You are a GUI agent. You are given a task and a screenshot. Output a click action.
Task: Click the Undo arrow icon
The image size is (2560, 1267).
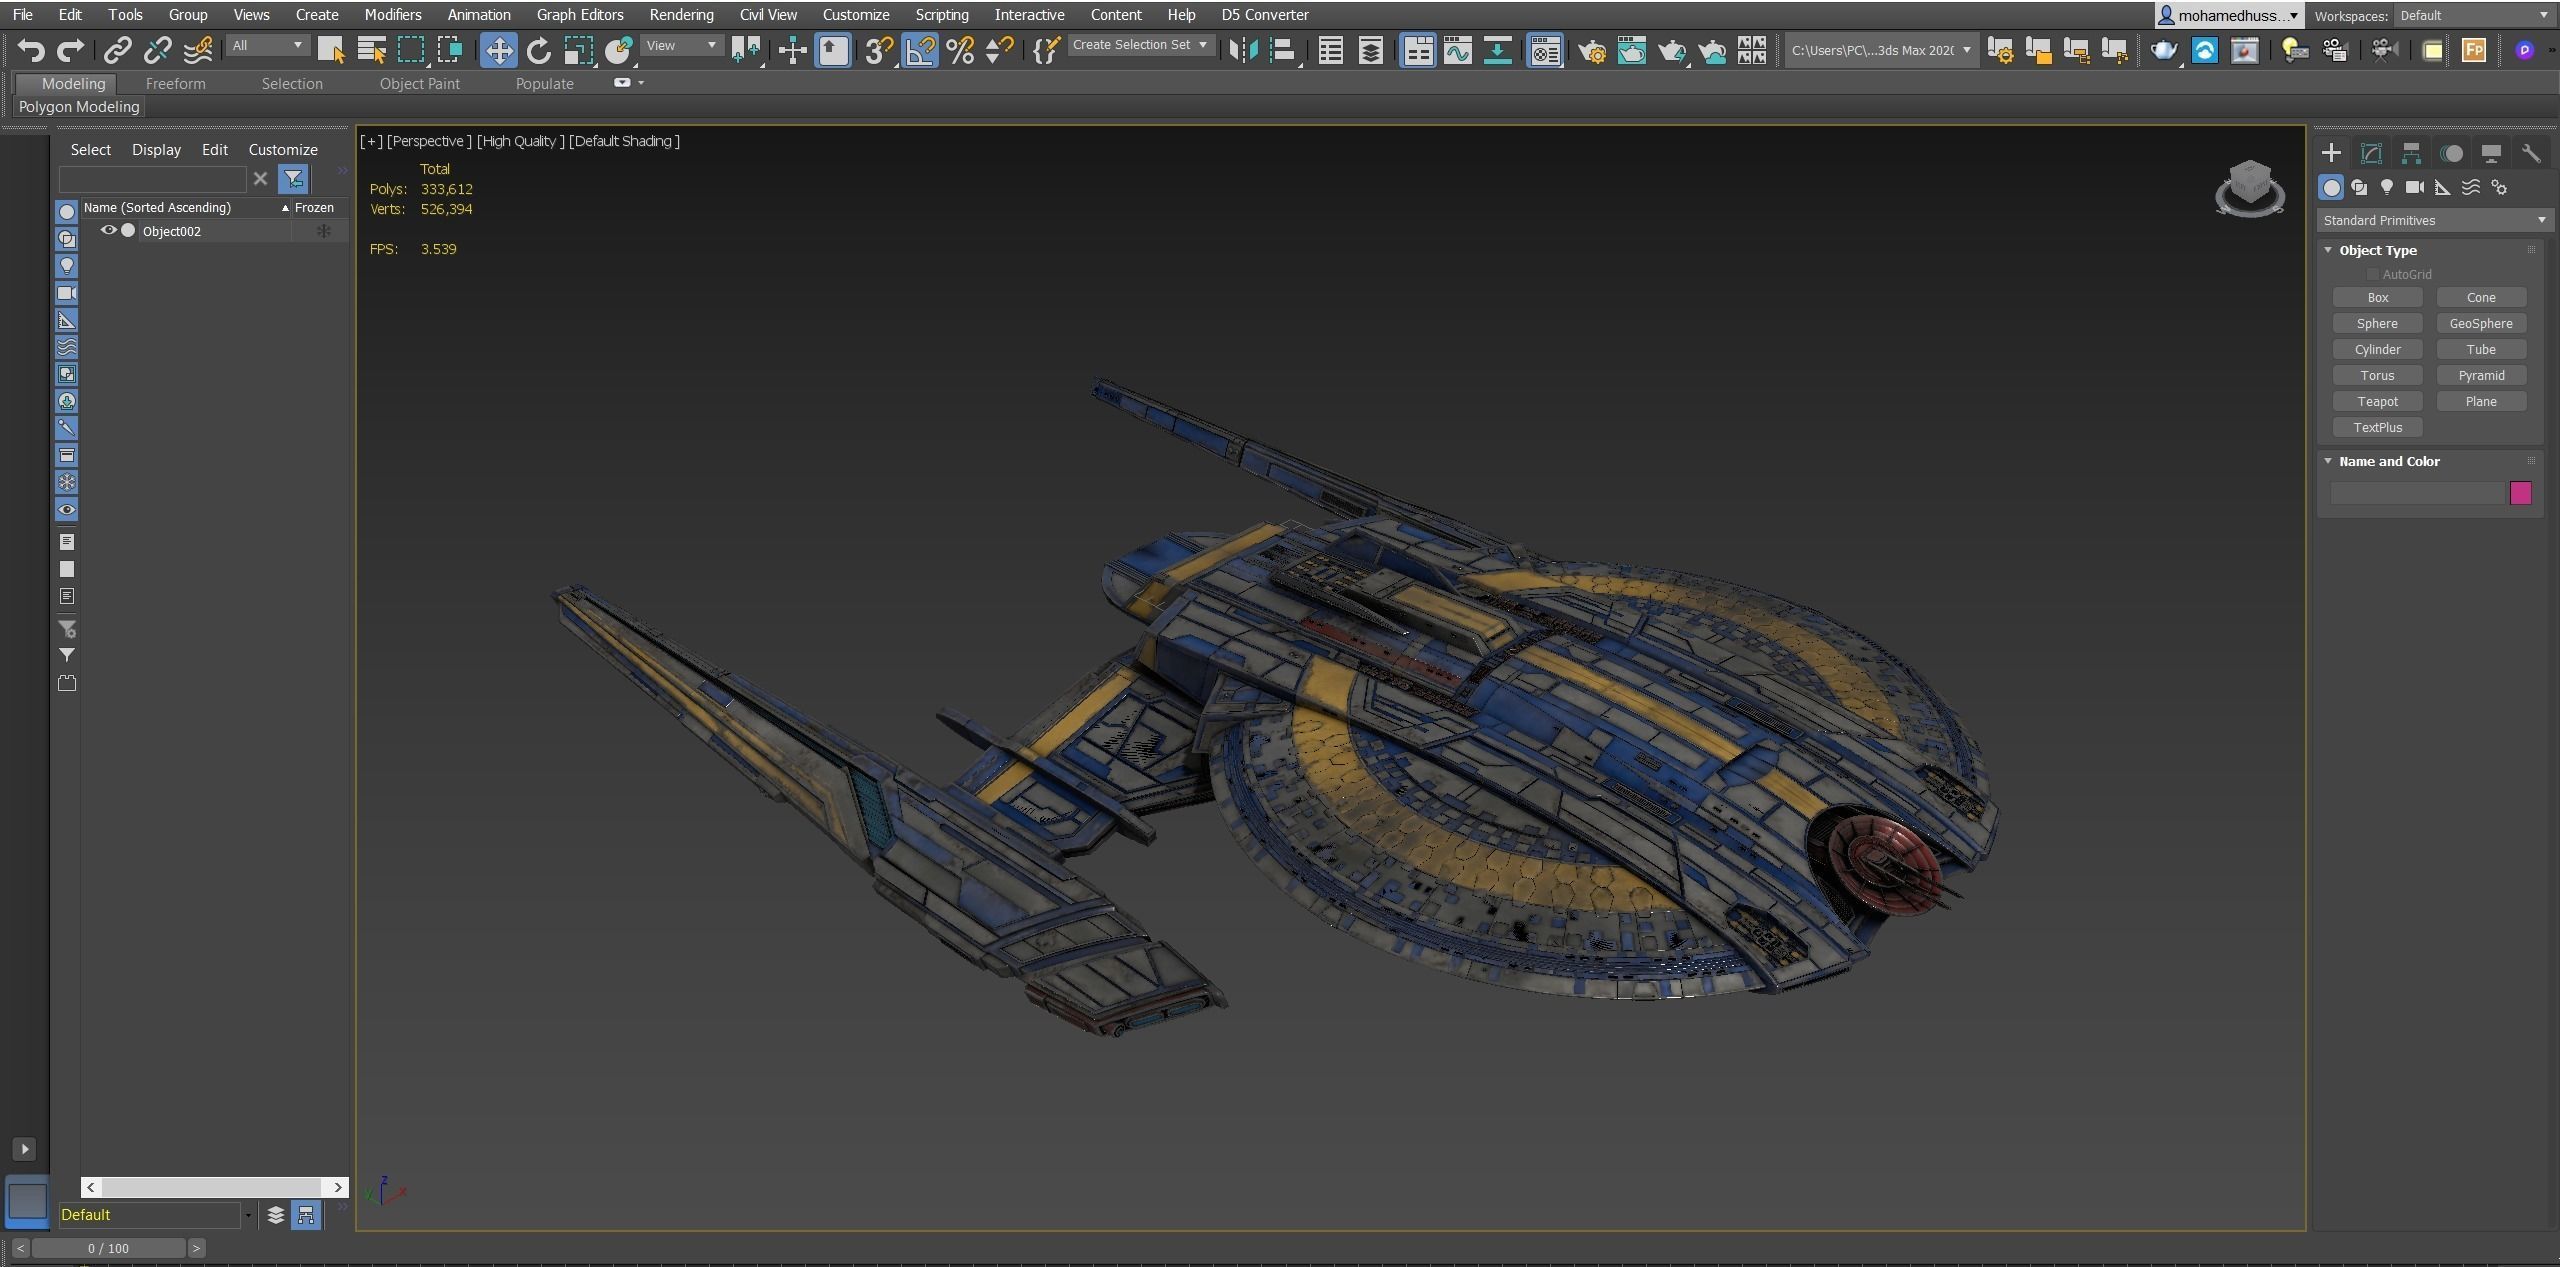click(31, 50)
